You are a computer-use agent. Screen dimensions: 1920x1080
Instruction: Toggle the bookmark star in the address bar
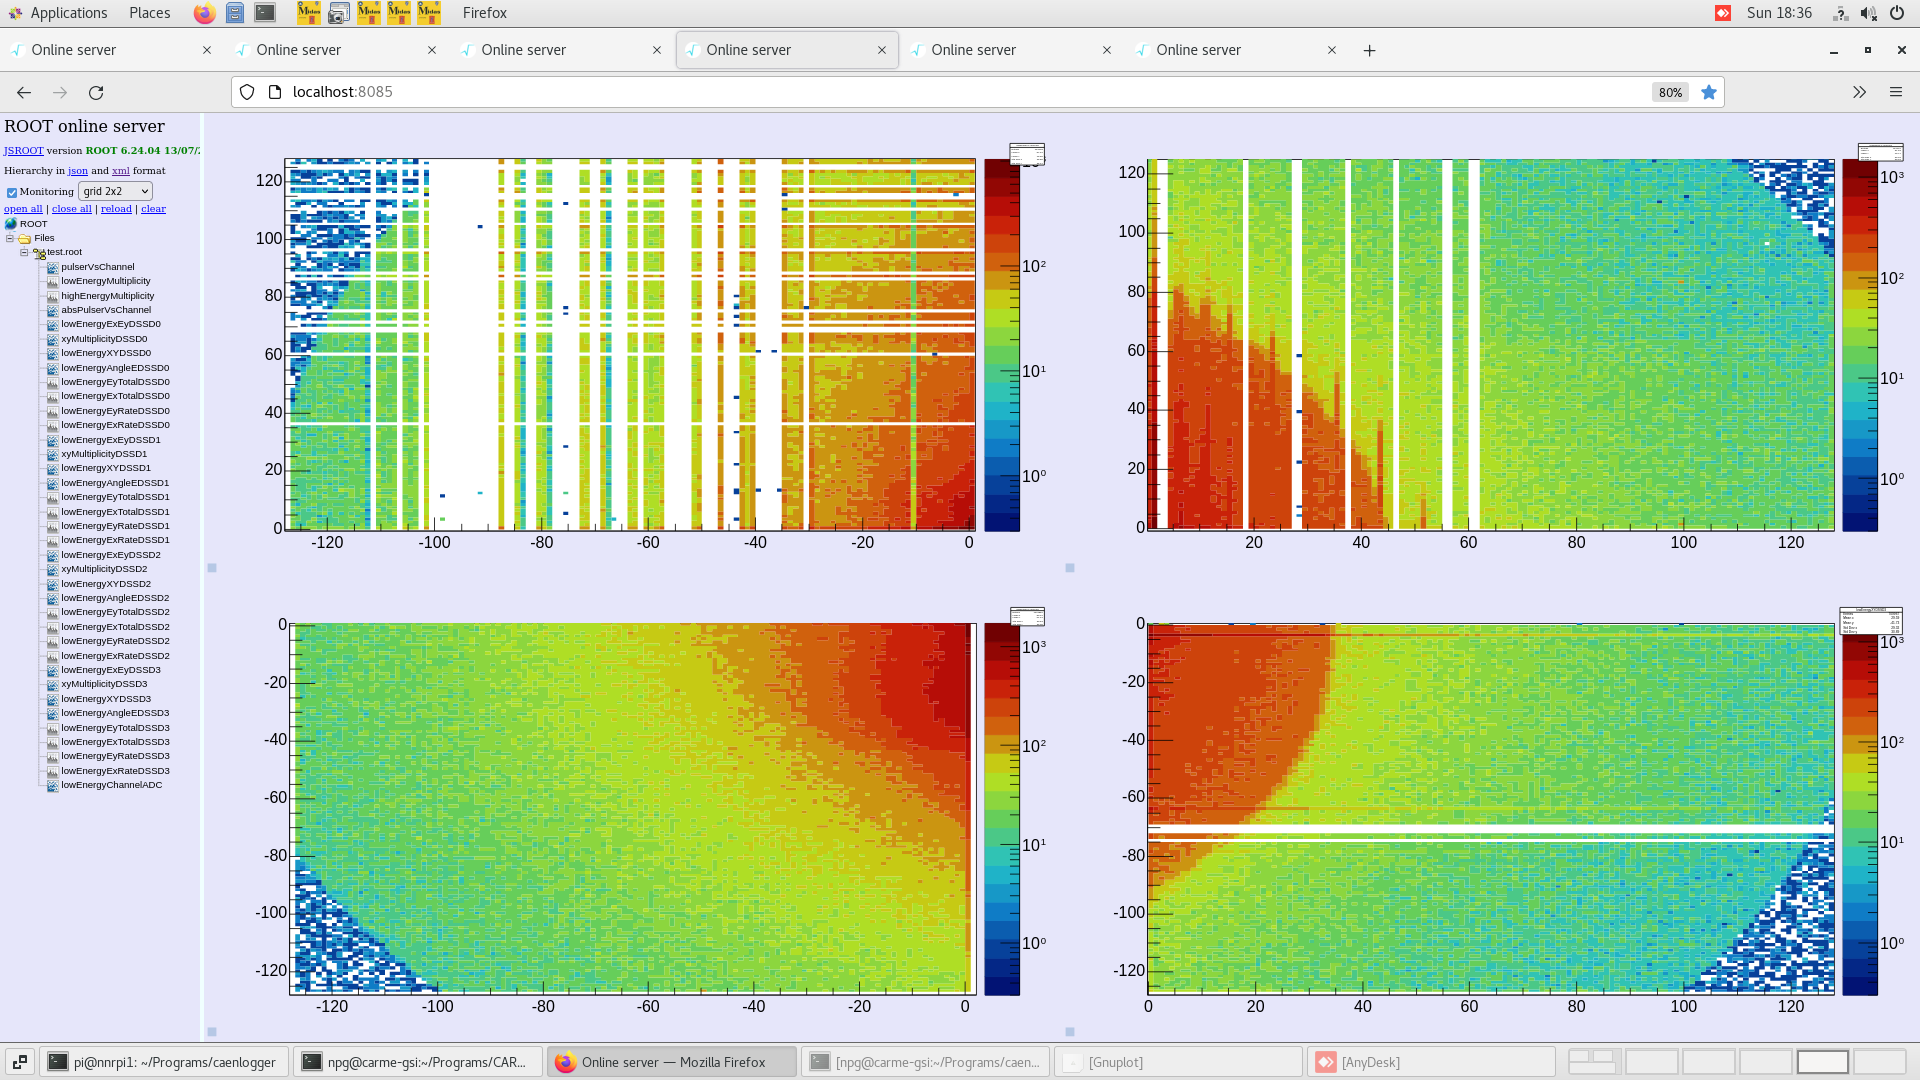[1710, 92]
